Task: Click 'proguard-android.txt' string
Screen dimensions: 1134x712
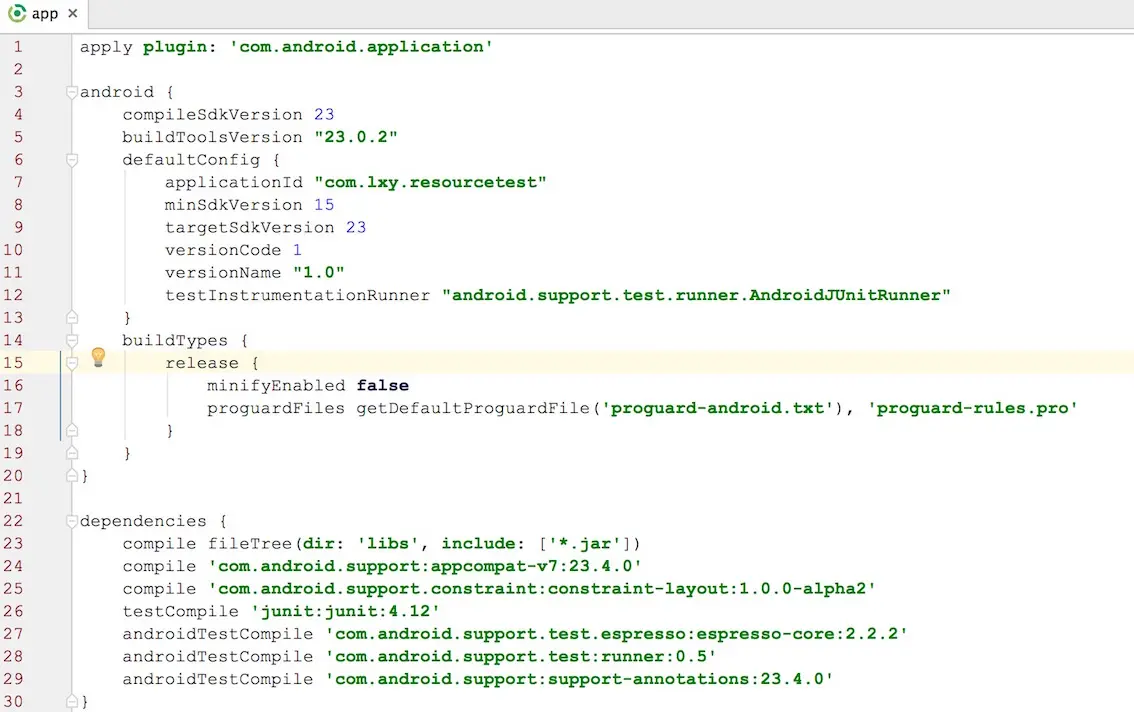Action: [x=717, y=408]
